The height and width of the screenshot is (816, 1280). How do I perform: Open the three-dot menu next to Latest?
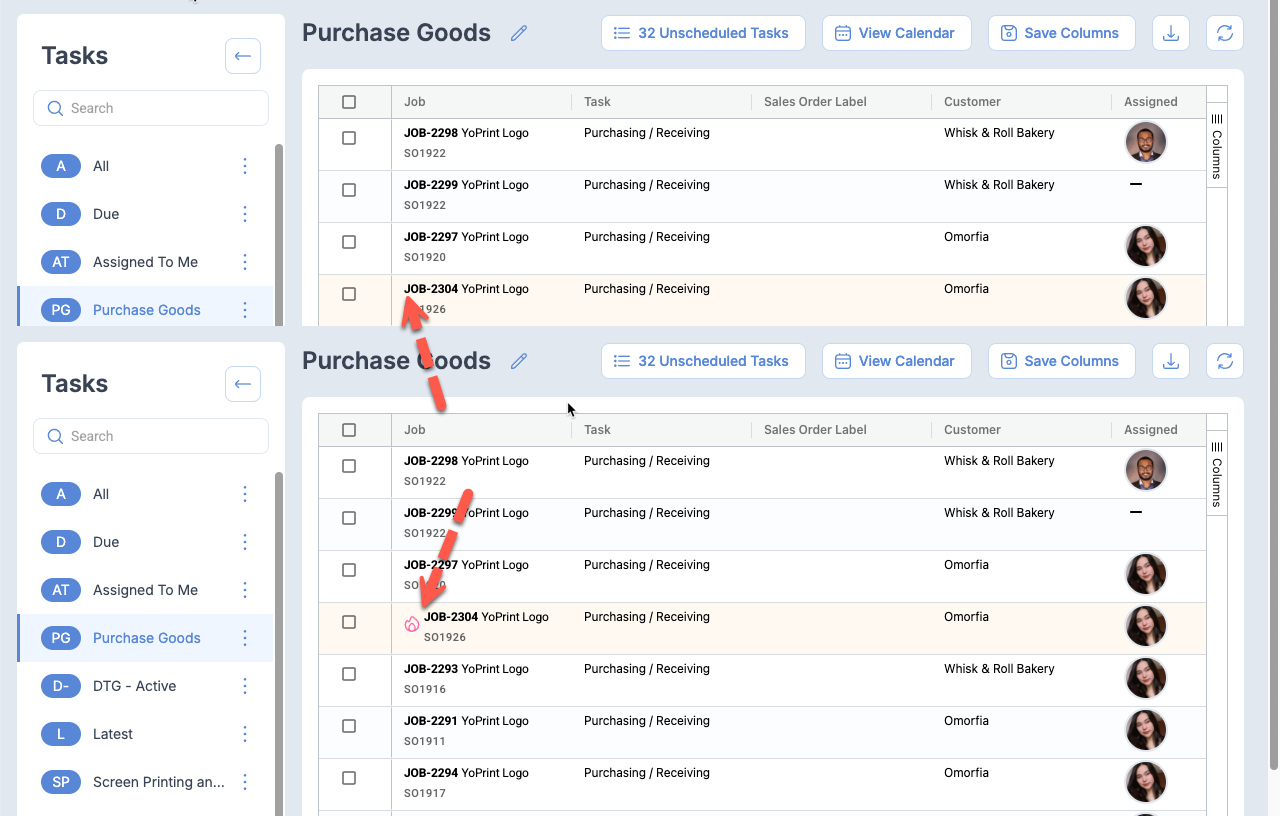click(x=245, y=734)
